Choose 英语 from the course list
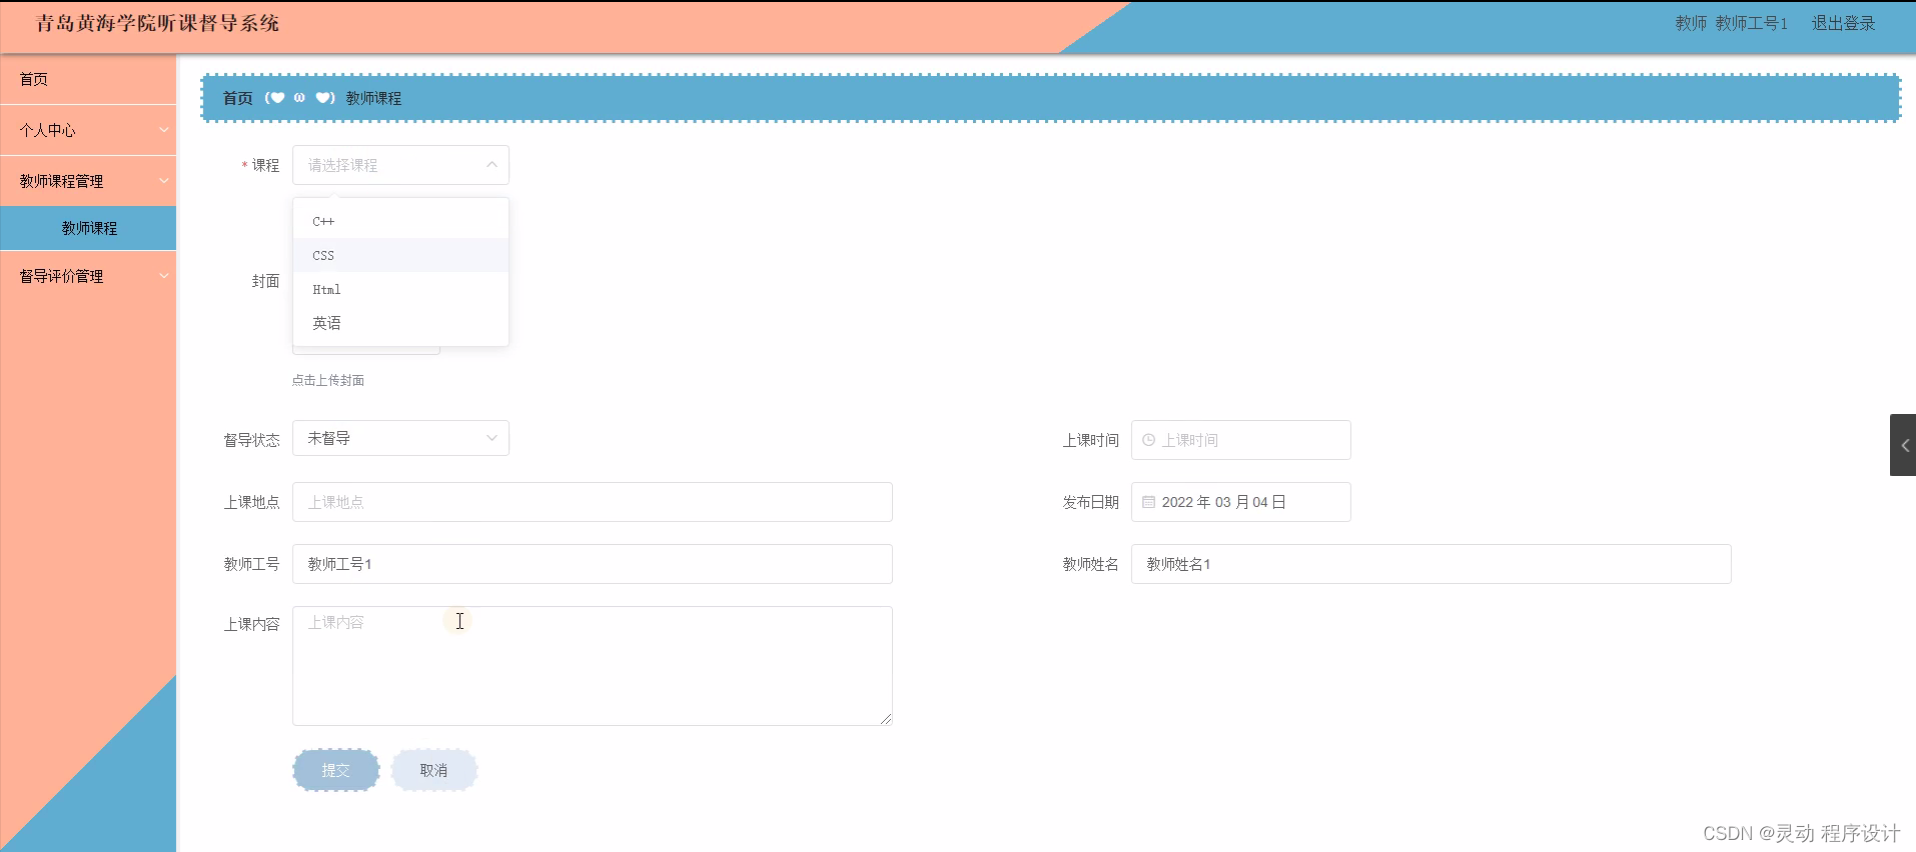Image resolution: width=1916 pixels, height=852 pixels. click(400, 323)
